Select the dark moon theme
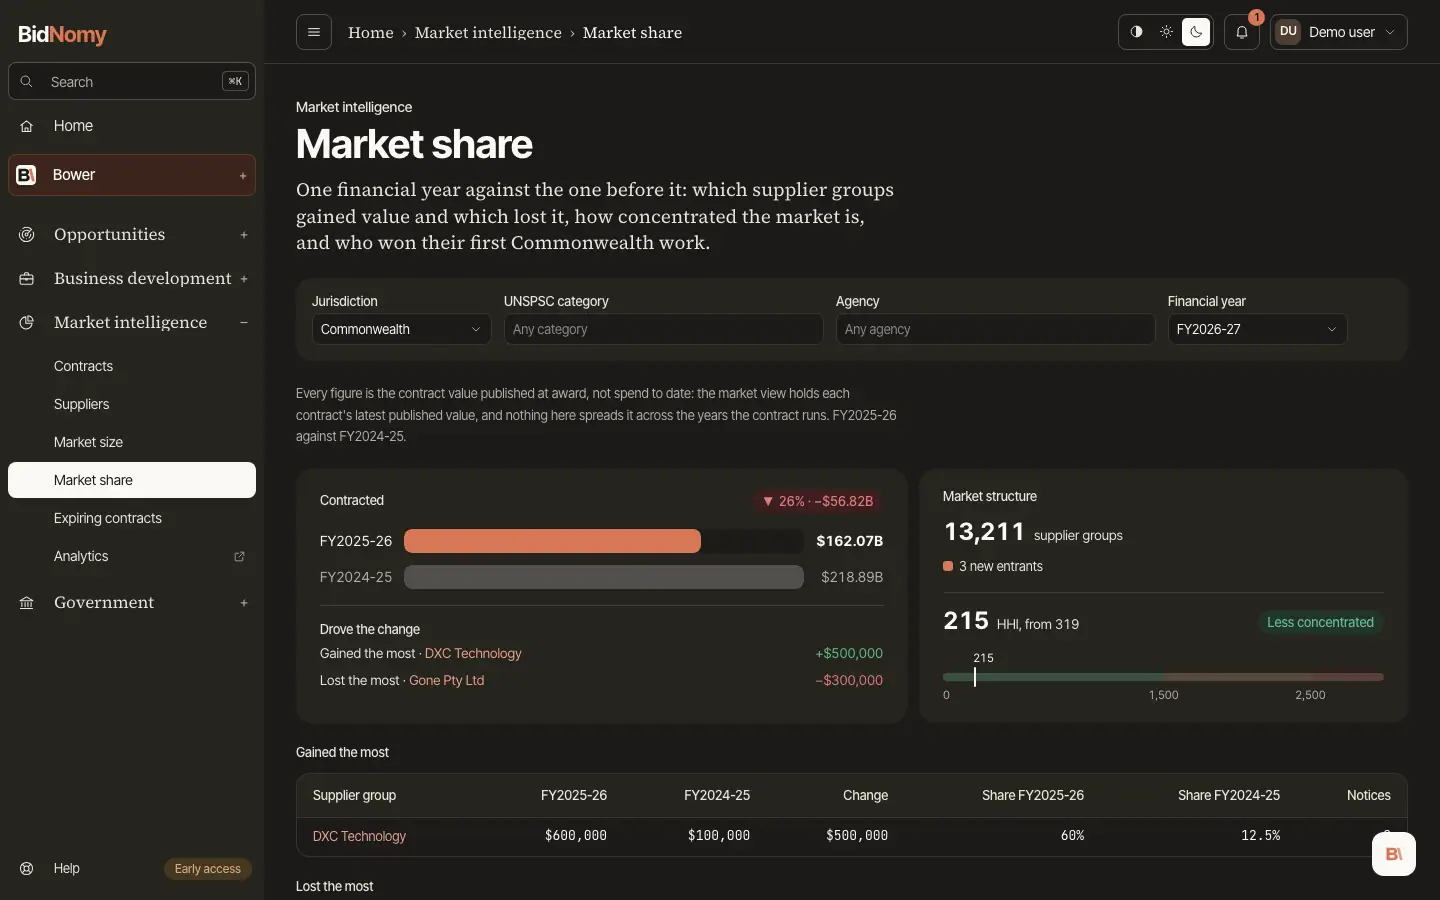Image resolution: width=1440 pixels, height=900 pixels. coord(1196,32)
